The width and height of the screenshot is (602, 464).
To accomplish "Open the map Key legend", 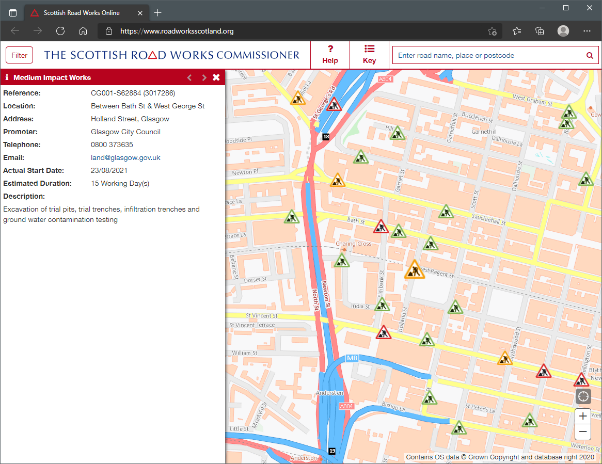I will point(369,54).
